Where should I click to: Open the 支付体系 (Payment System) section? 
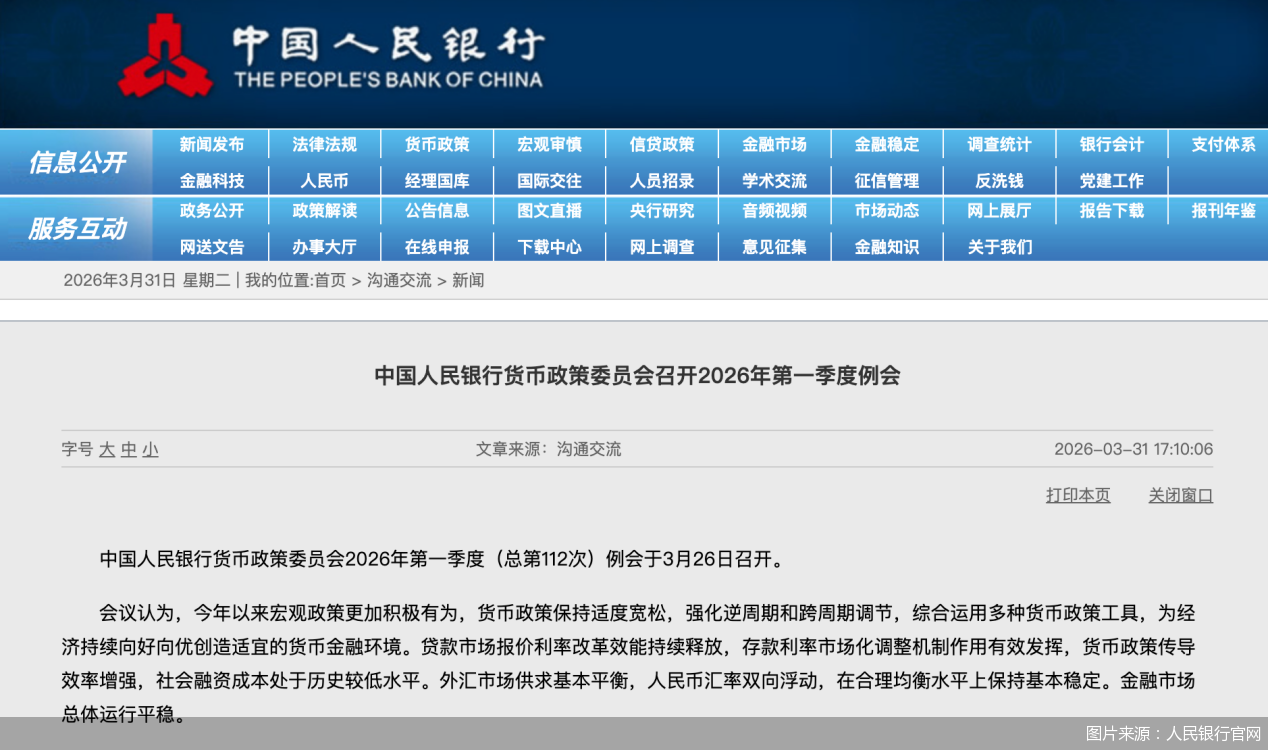(x=1223, y=144)
